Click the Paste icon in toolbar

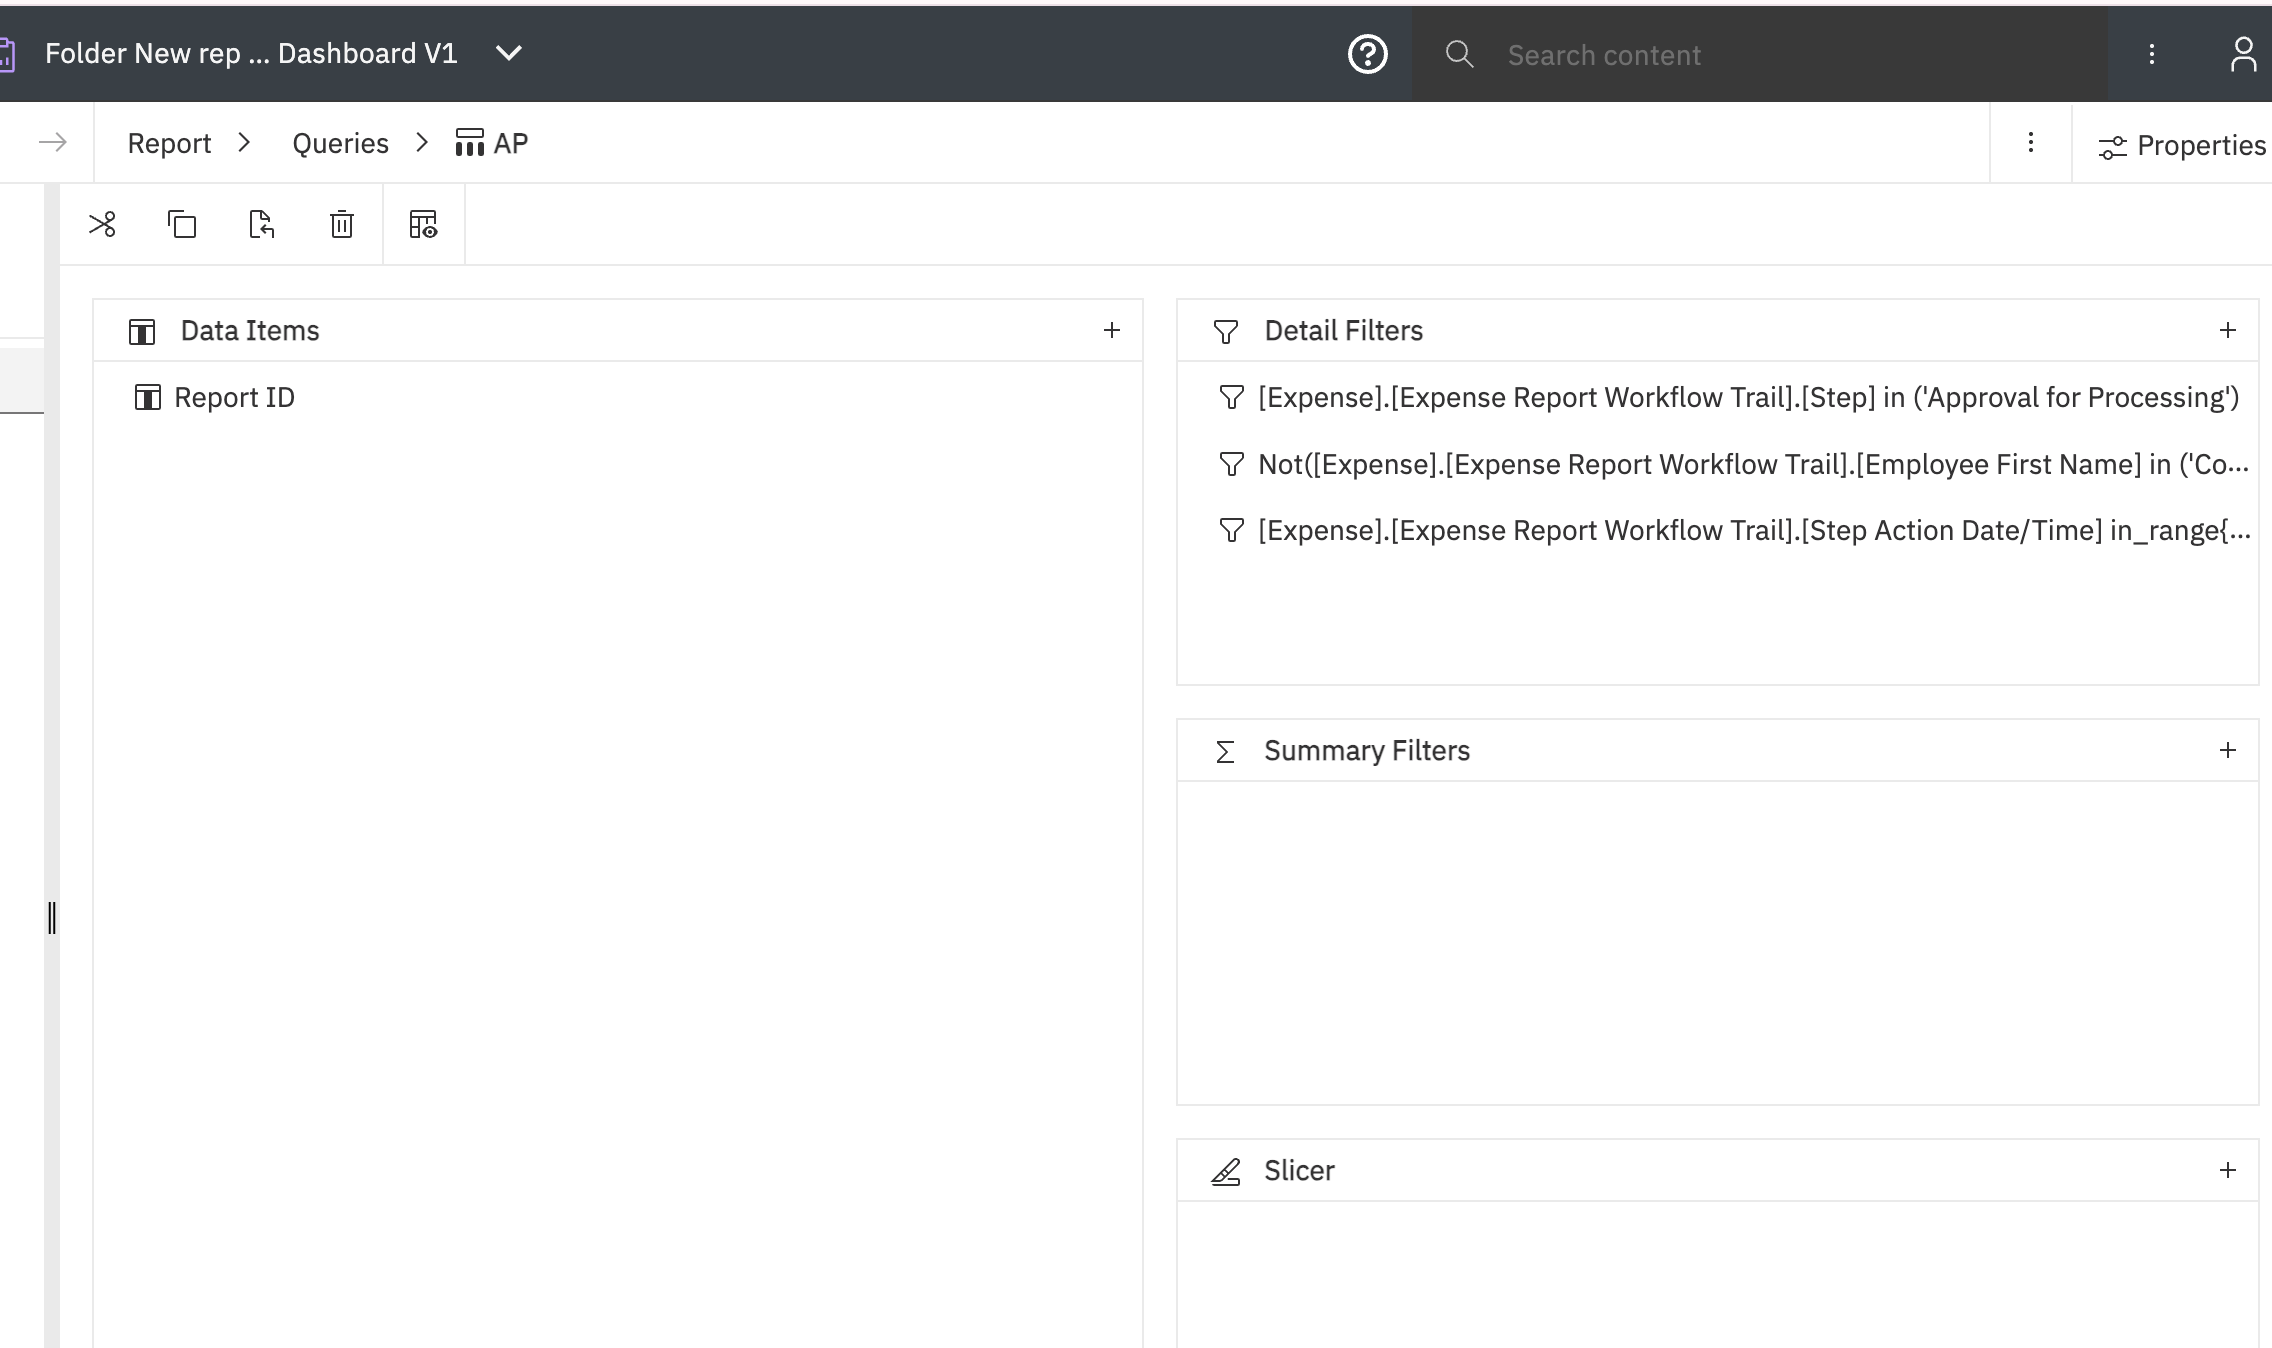pyautogui.click(x=261, y=224)
